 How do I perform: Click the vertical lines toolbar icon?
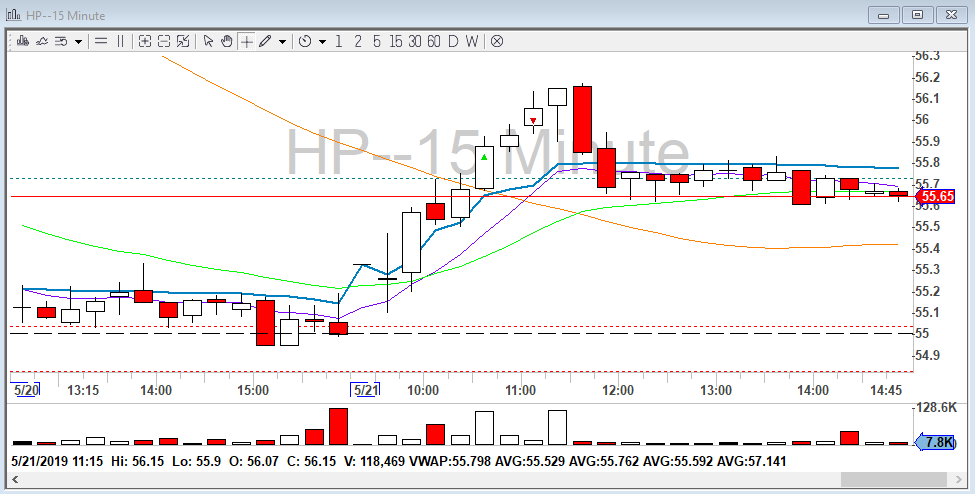click(x=121, y=42)
